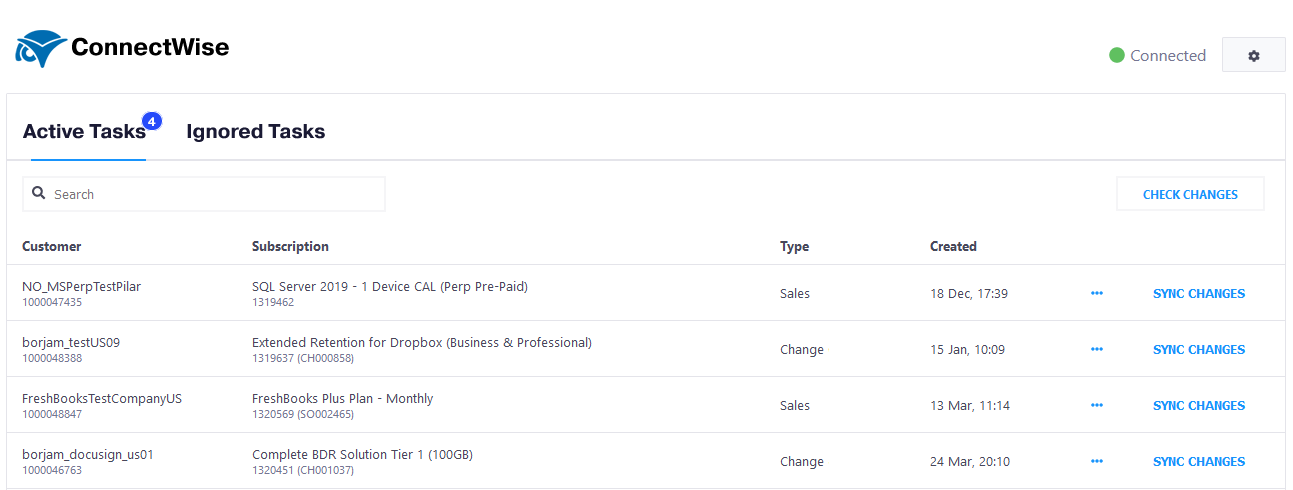
Task: Click the Customer column header
Action: (x=52, y=246)
